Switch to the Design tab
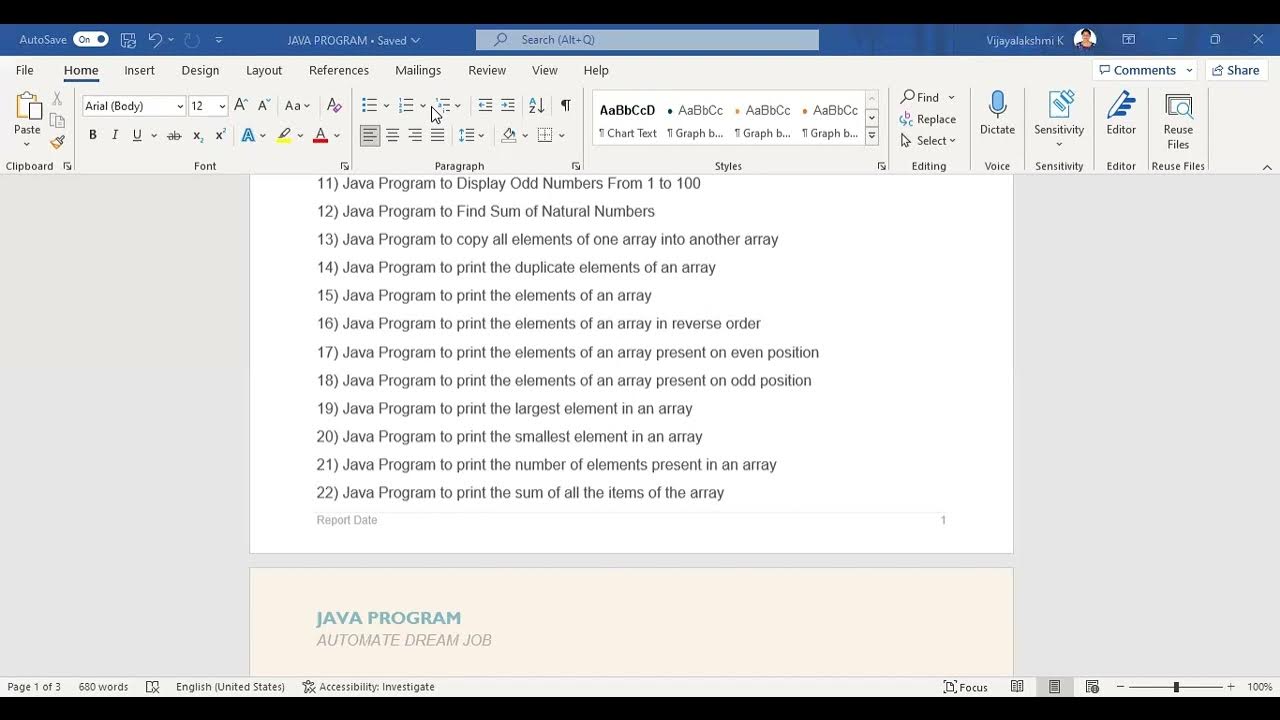Image resolution: width=1280 pixels, height=720 pixels. (x=200, y=70)
